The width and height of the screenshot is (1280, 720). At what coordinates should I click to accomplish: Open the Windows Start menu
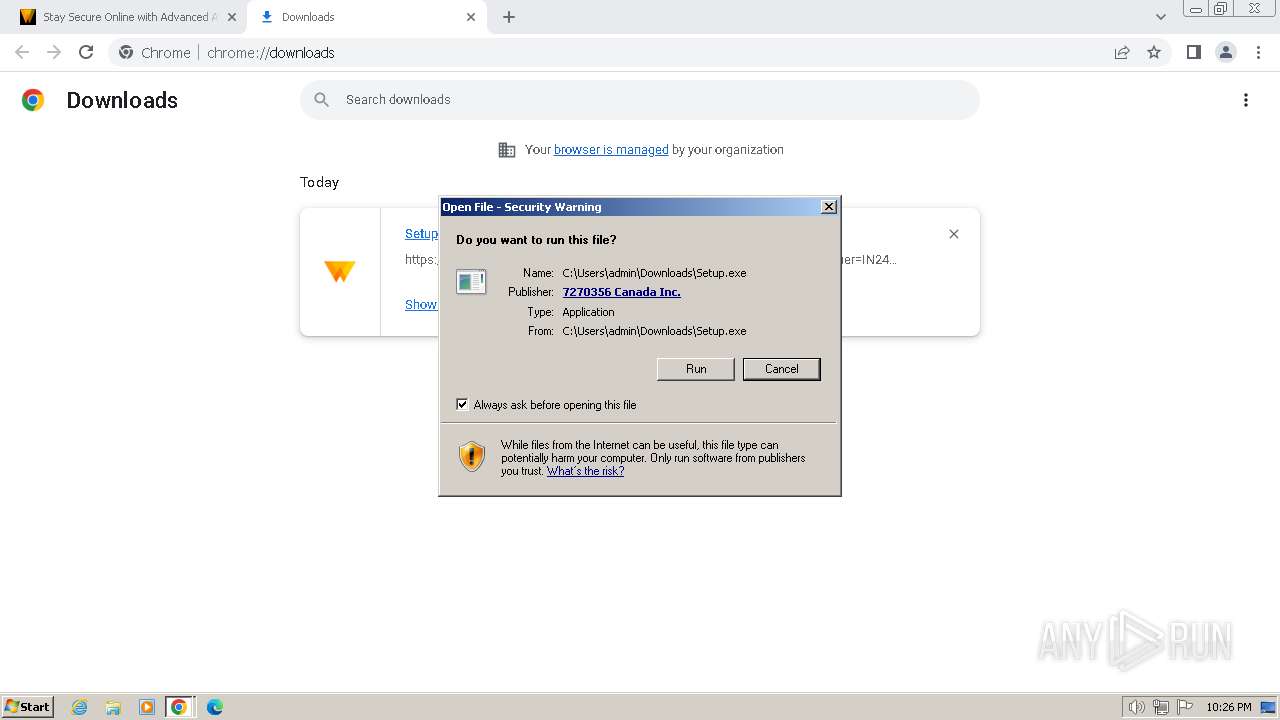[x=28, y=706]
